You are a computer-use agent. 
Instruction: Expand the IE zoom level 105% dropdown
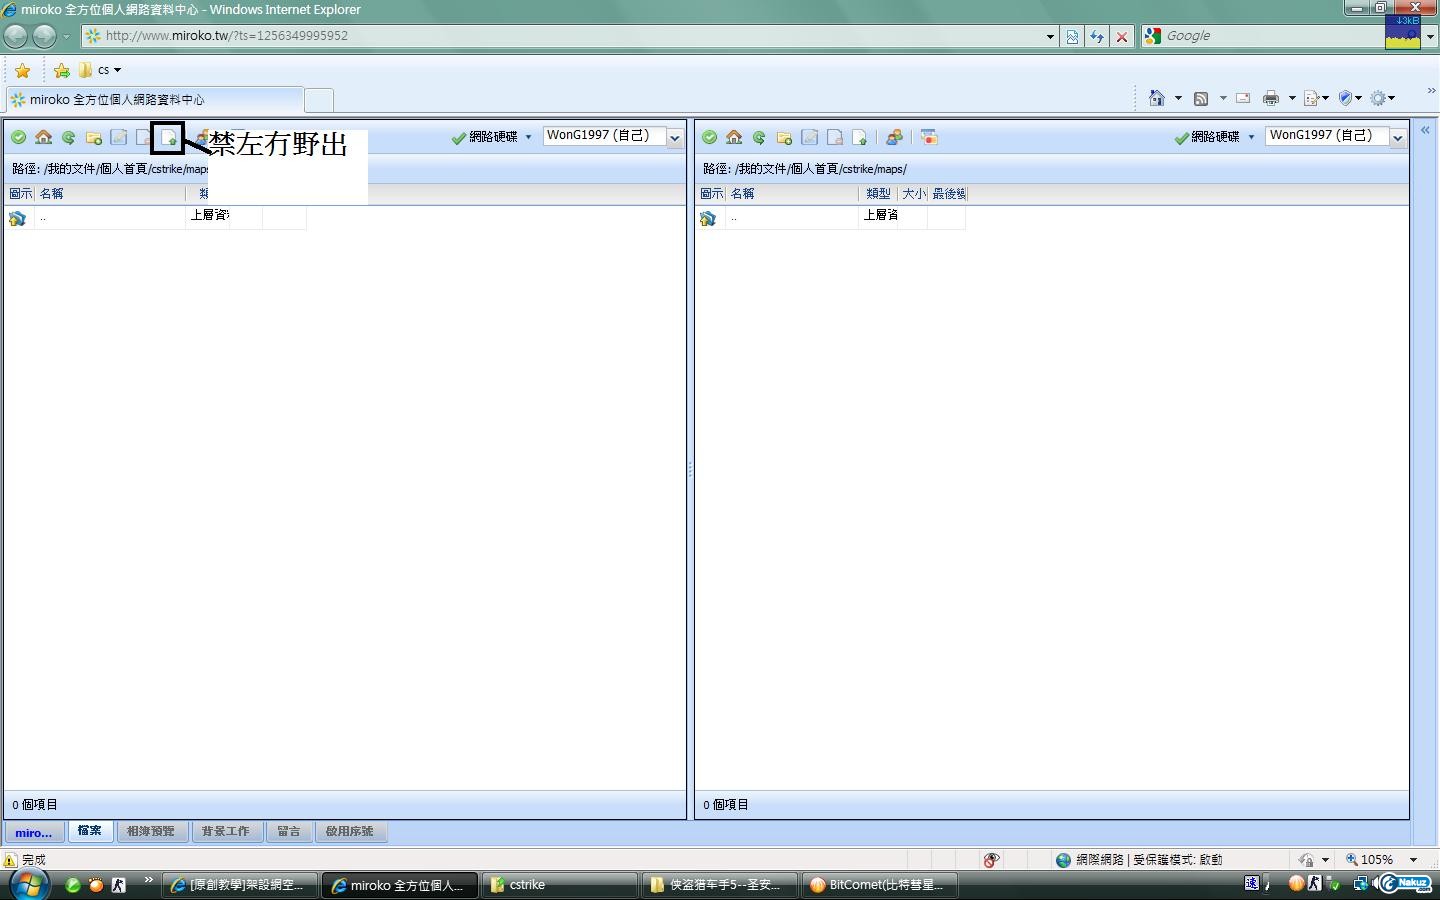coord(1413,860)
